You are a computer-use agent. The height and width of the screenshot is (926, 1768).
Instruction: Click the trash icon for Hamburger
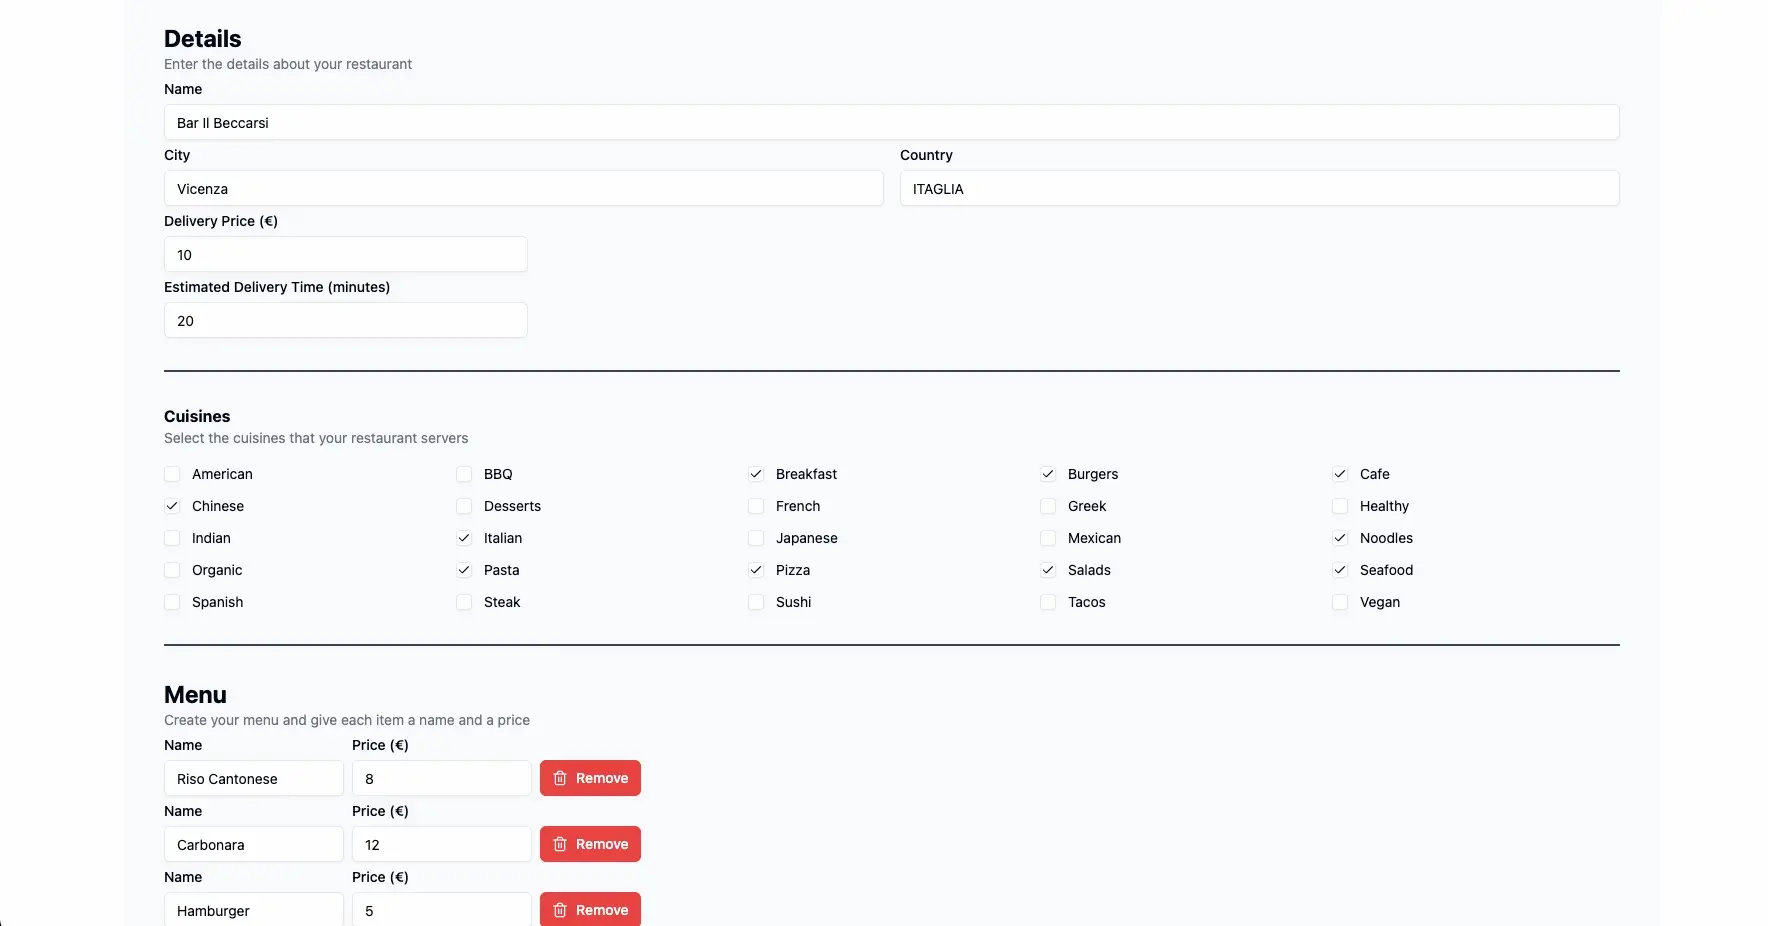pyautogui.click(x=559, y=910)
